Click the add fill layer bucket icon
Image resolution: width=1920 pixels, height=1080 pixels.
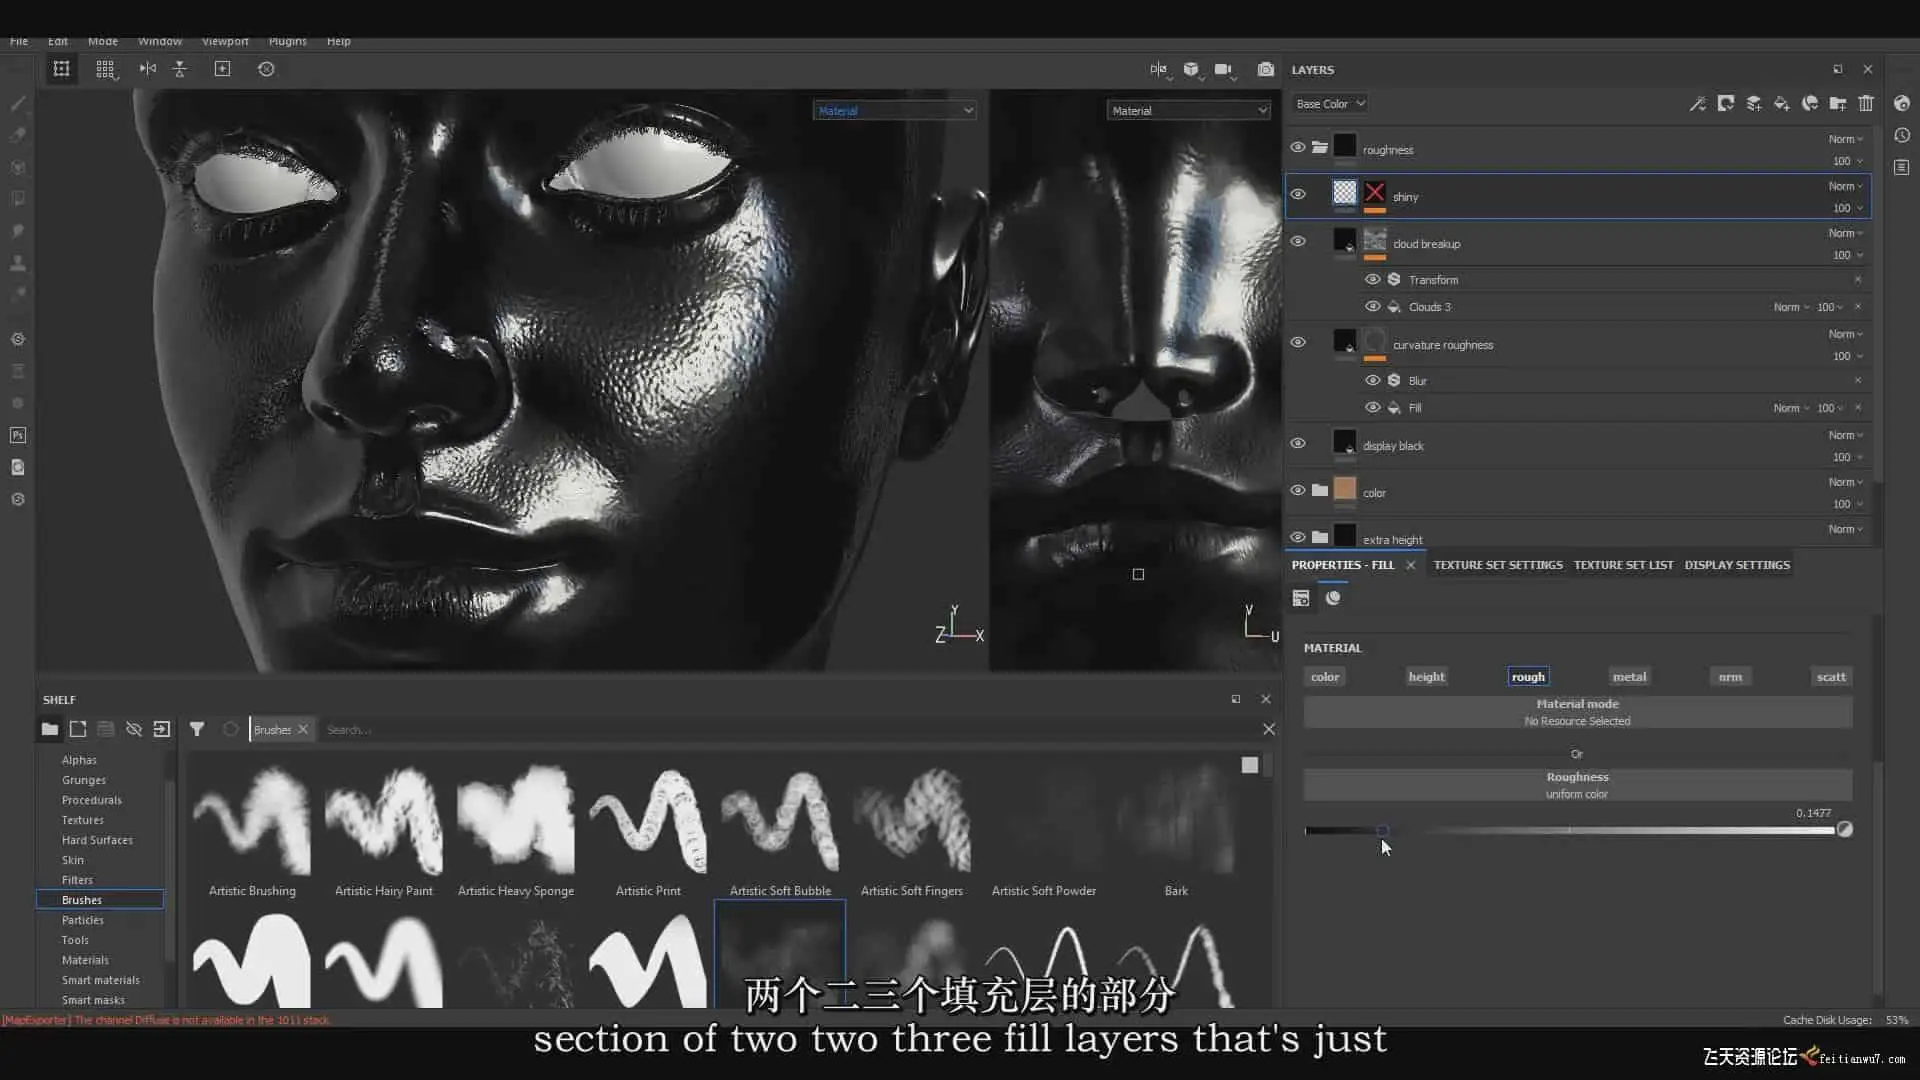1782,103
